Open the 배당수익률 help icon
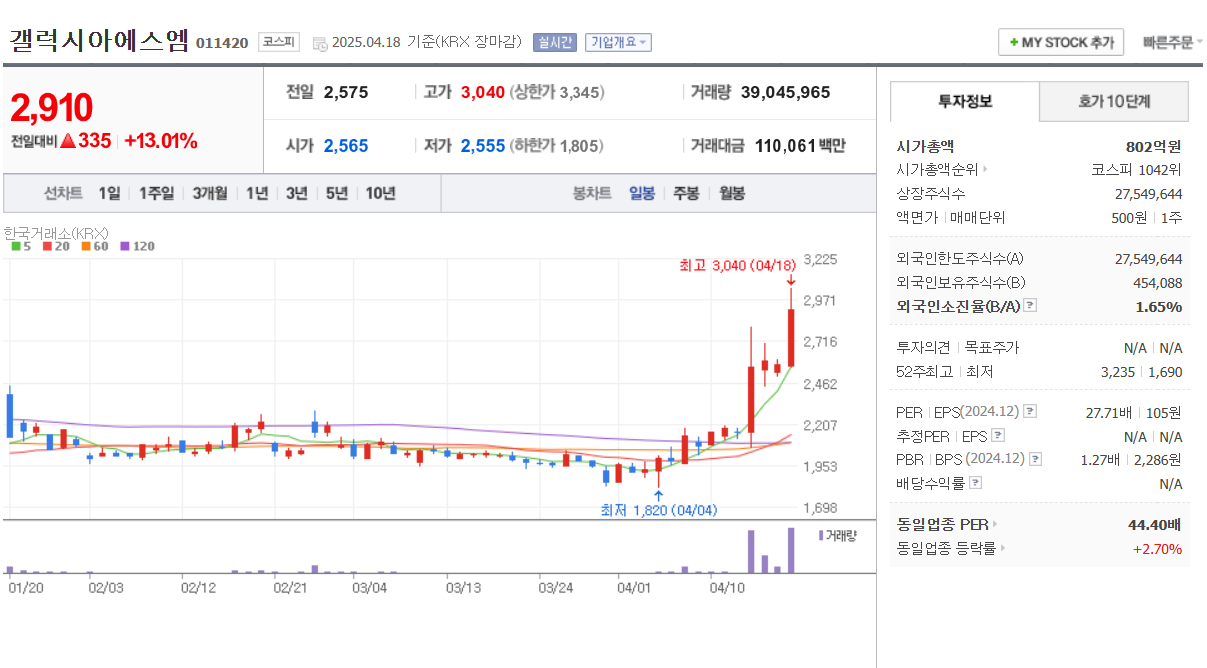 pyautogui.click(x=975, y=482)
